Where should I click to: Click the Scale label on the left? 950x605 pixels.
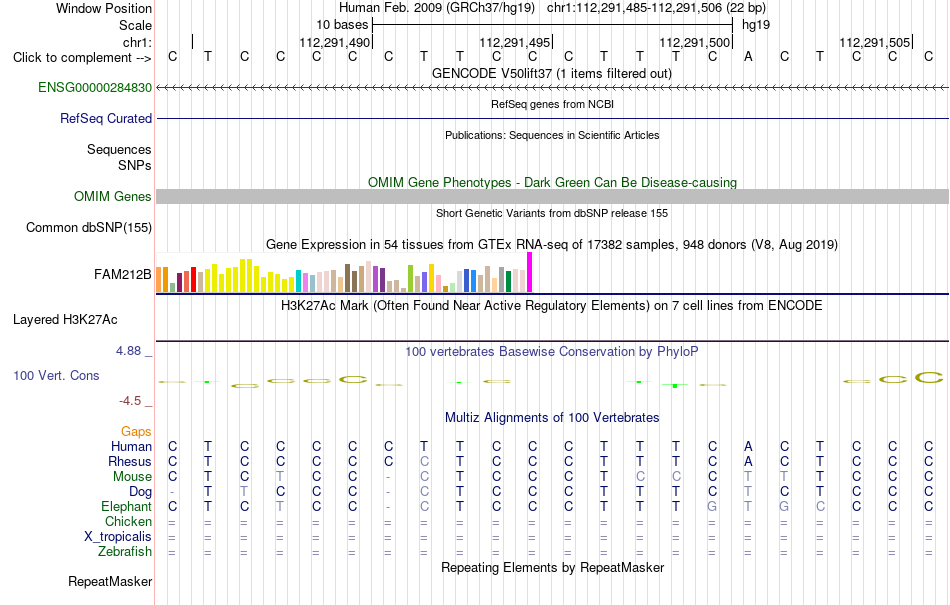click(135, 25)
